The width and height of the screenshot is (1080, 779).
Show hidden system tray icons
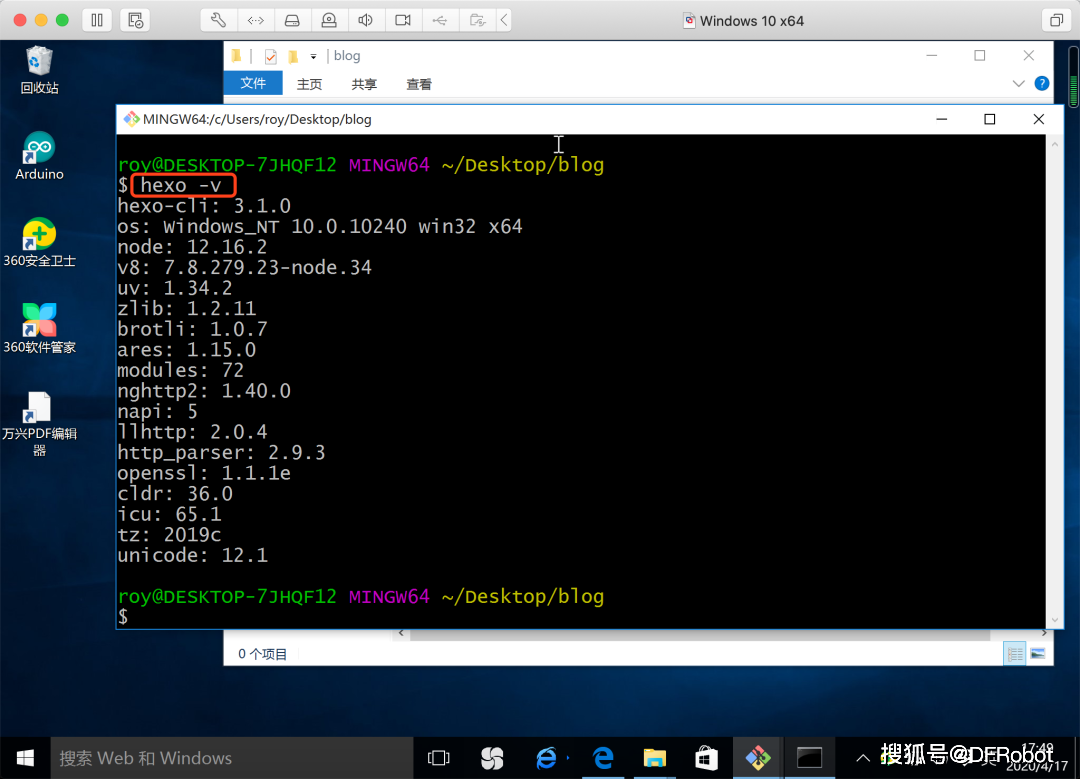click(862, 758)
